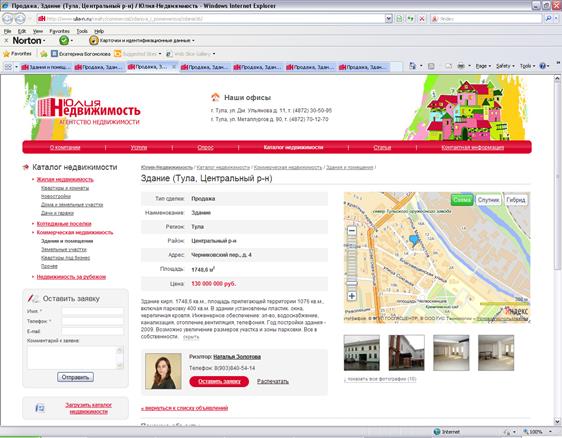The image size is (562, 438).
Task: Click the Favorites star icon
Action: 6,54
